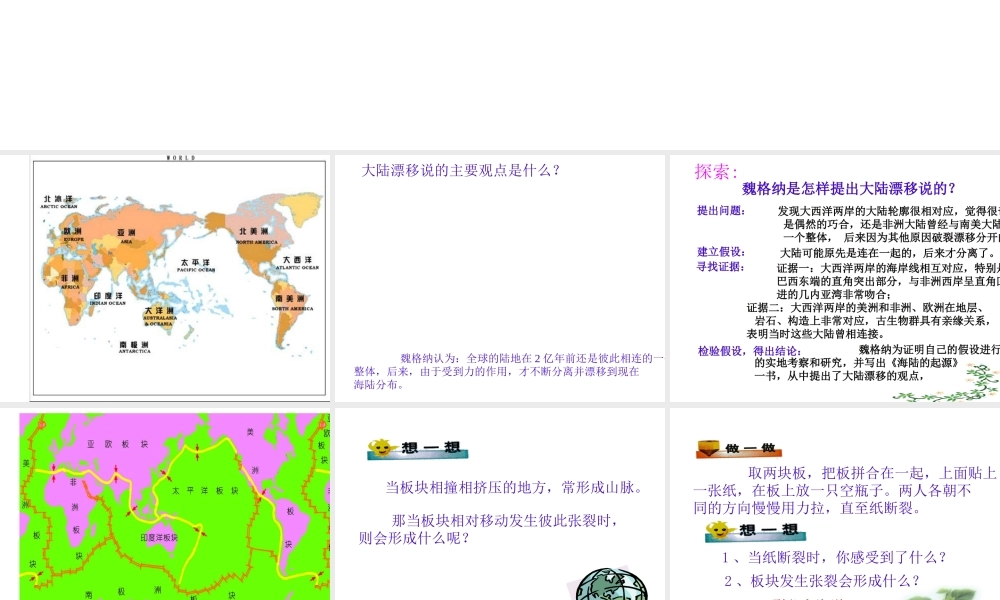Select the line beginning 证据二：大西洋两岸的美洲和非洲
The height and width of the screenshot is (600, 1000).
pos(866,307)
